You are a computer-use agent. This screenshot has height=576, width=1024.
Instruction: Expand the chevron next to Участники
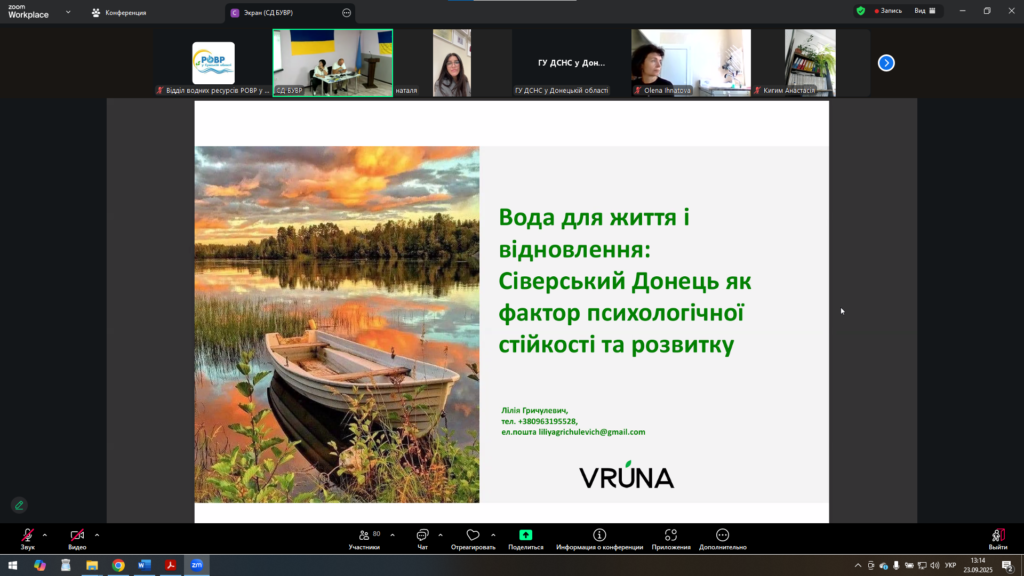pos(392,534)
